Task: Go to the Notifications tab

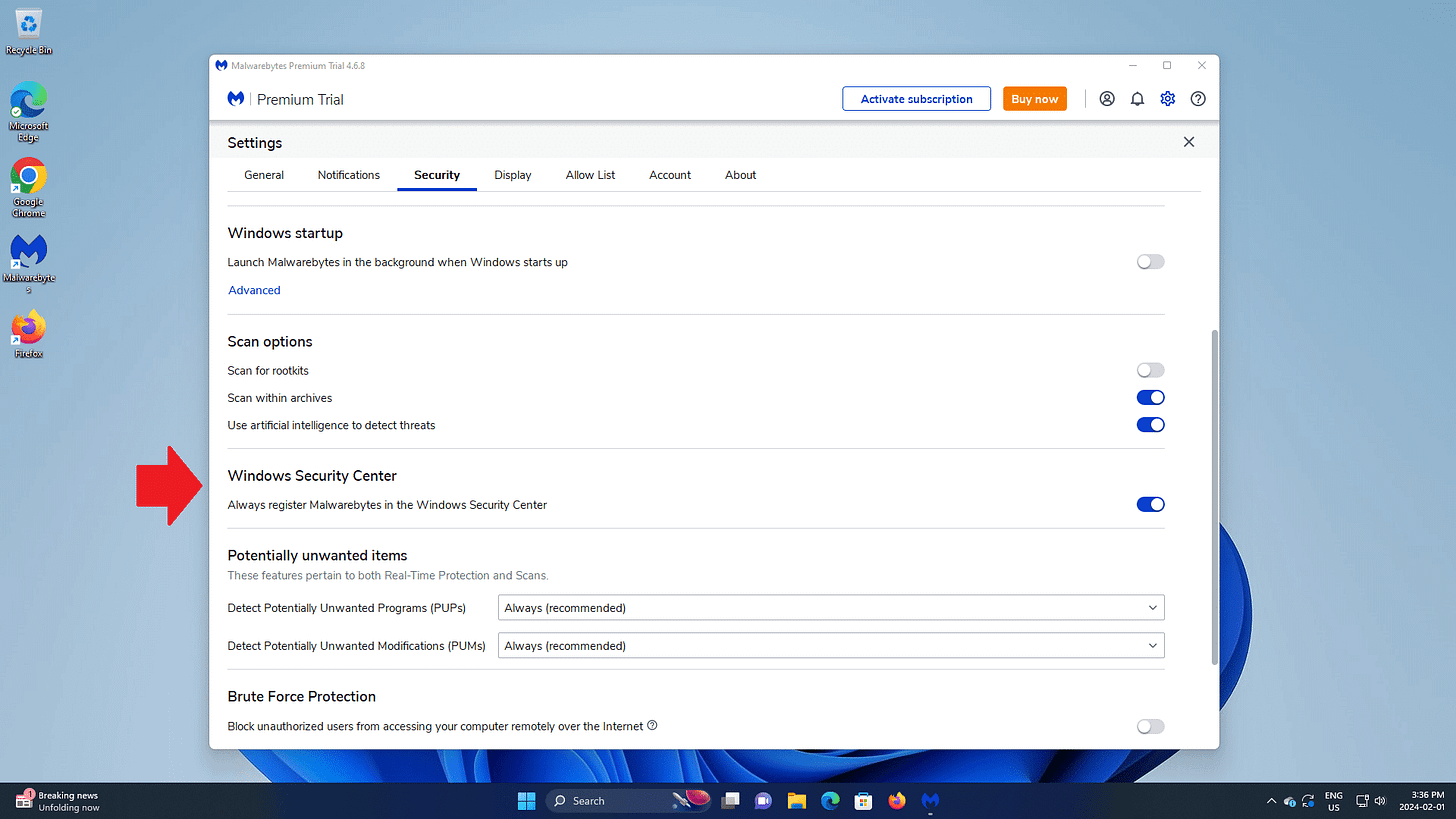Action: 348,174
